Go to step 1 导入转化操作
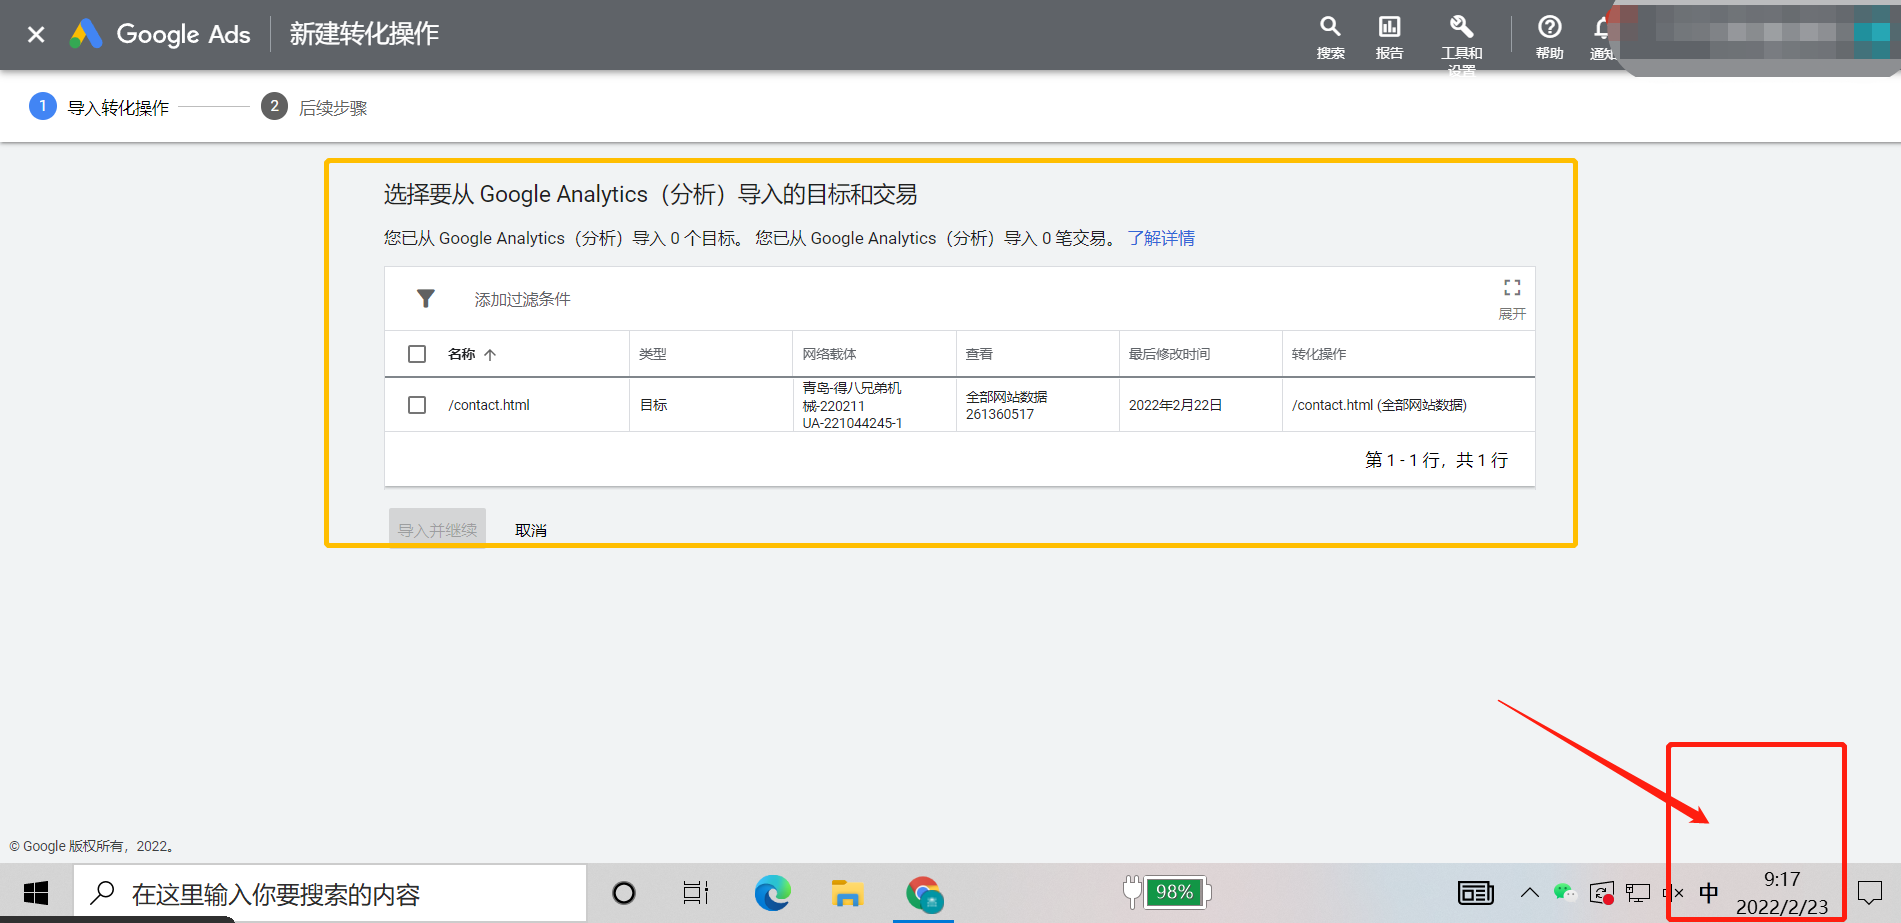This screenshot has height=923, width=1901. (x=99, y=107)
